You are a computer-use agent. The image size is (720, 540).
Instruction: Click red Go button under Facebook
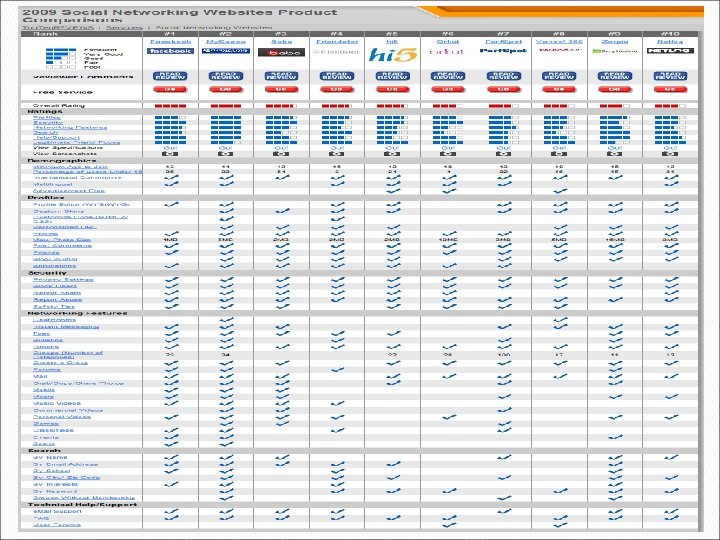[x=170, y=90]
